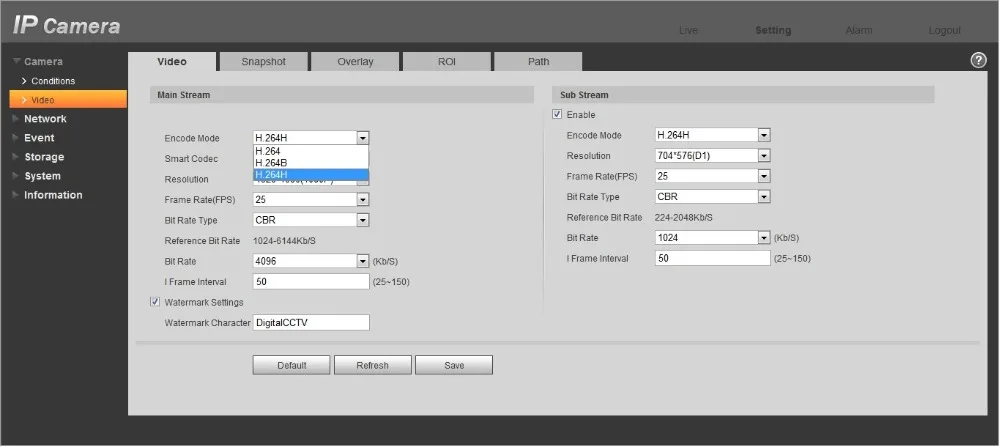This screenshot has width=1000, height=447.
Task: Click the IP Camera logo
Action: [x=66, y=26]
